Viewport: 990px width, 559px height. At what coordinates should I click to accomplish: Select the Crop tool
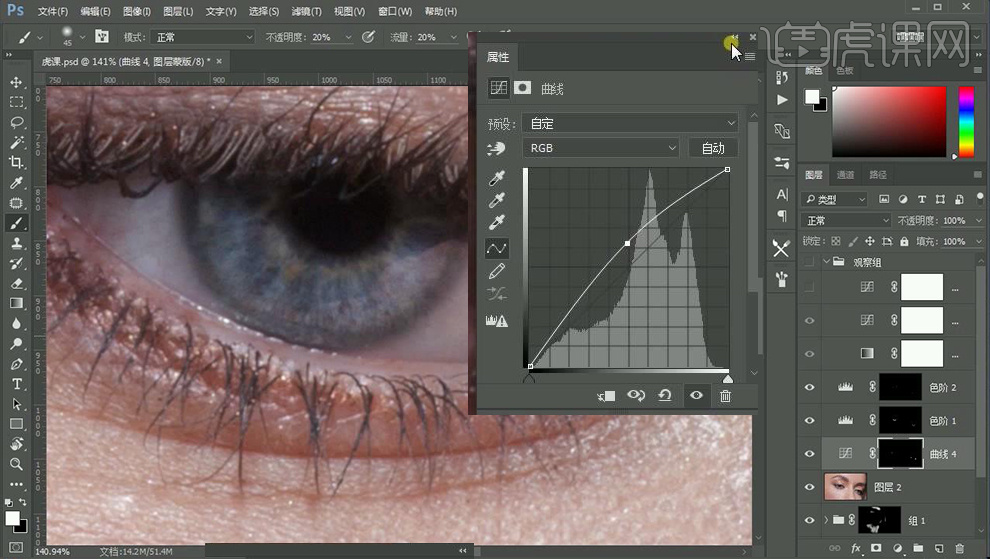coord(17,162)
